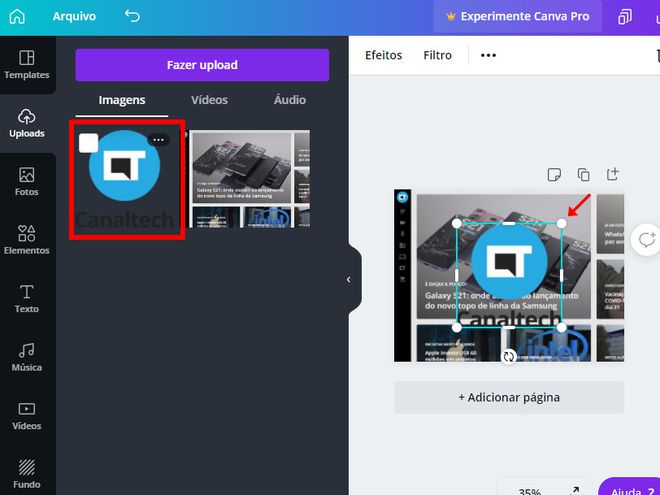This screenshot has height=495, width=660.
Task: Open the Vídeos sidebar panel
Action: (x=27, y=416)
